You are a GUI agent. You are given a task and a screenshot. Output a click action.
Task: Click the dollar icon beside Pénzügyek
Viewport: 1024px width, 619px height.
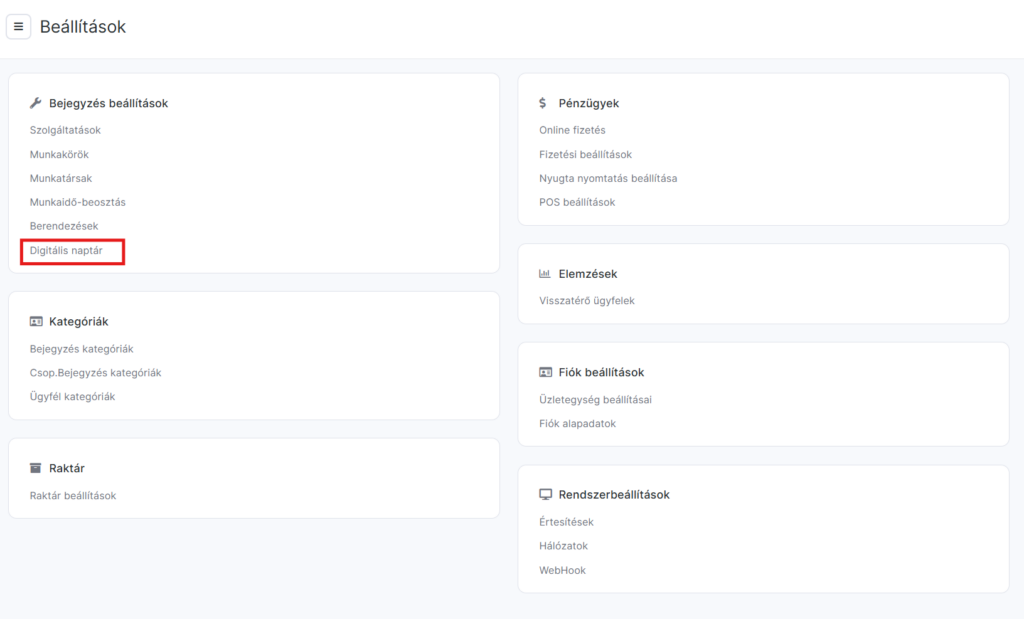pos(543,103)
